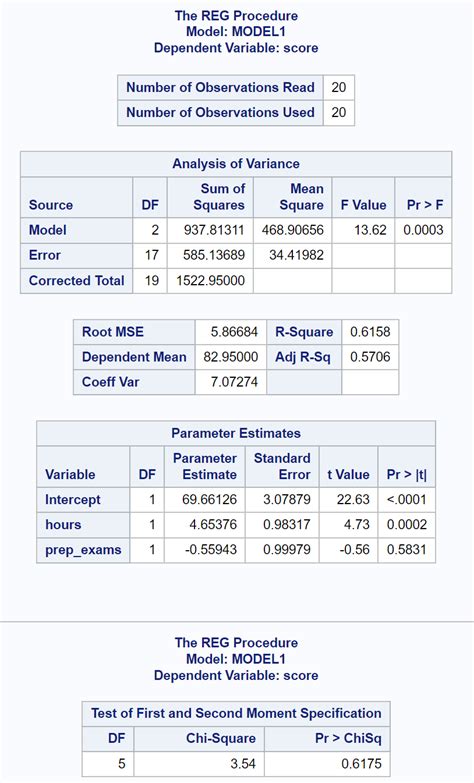The height and width of the screenshot is (783, 474).
Task: Click the 'Parameter Estimates' table header
Action: 236,433
